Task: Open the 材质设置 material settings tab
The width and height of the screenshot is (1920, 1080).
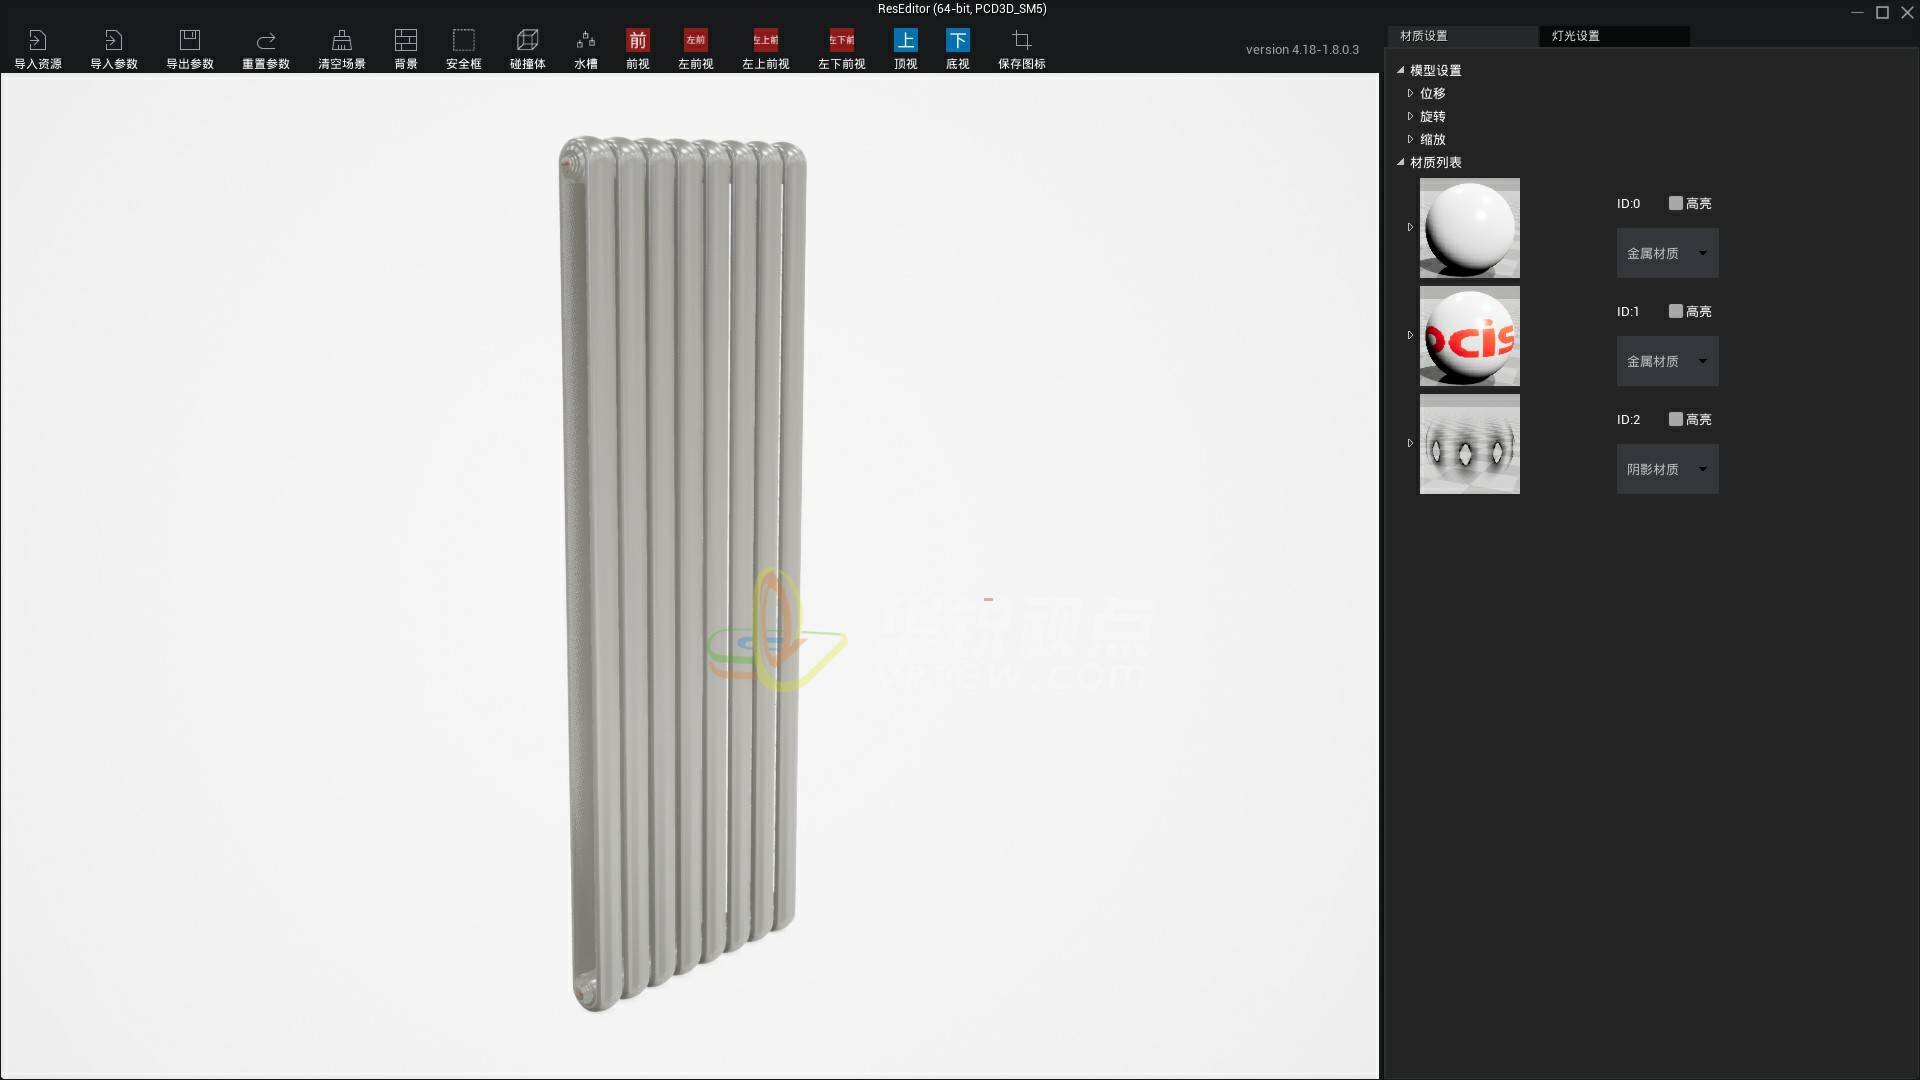Action: [1462, 36]
